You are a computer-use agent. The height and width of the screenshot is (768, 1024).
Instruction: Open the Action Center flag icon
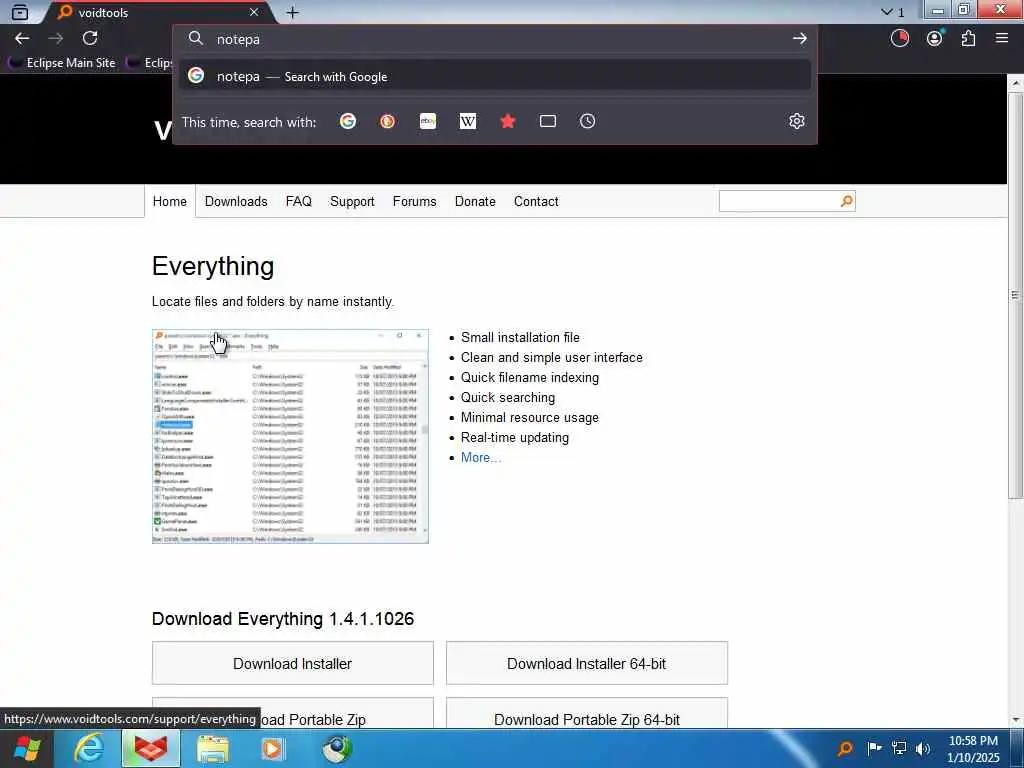coord(874,748)
